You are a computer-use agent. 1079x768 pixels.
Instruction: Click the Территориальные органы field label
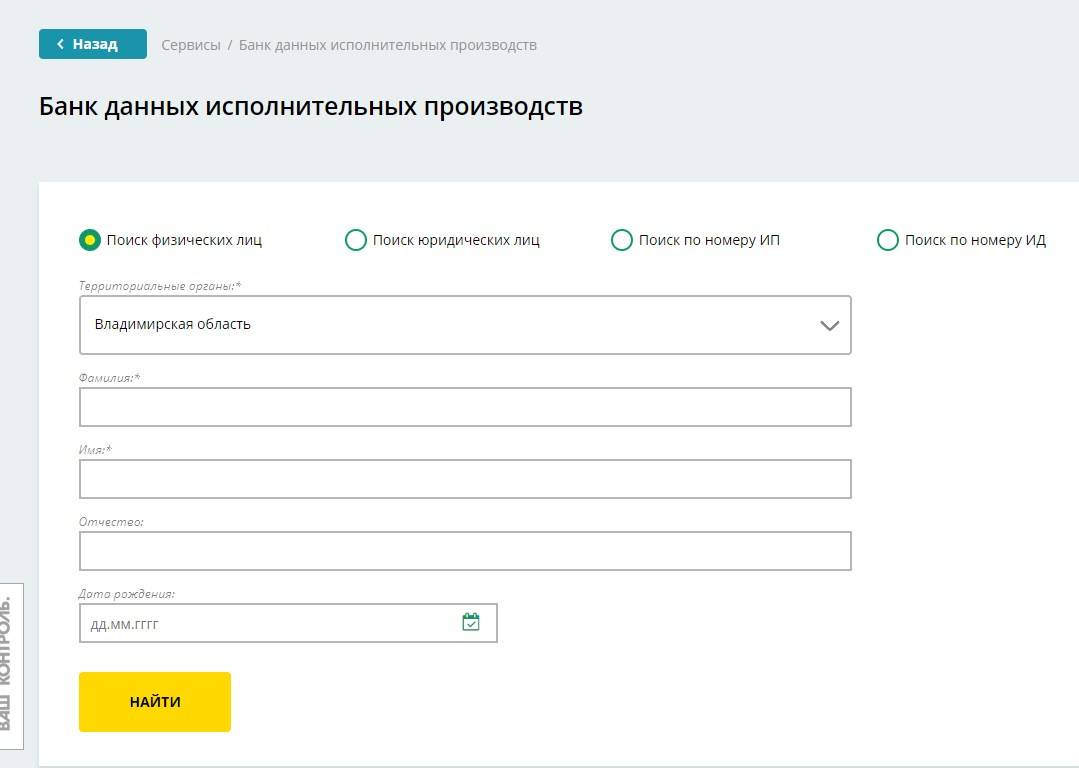point(160,286)
